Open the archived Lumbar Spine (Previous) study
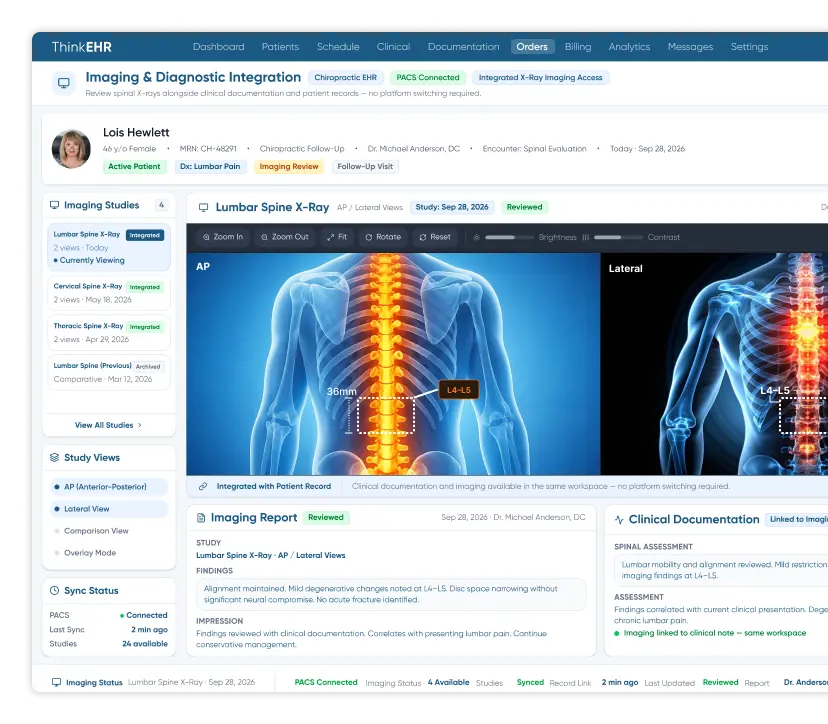 pos(109,372)
